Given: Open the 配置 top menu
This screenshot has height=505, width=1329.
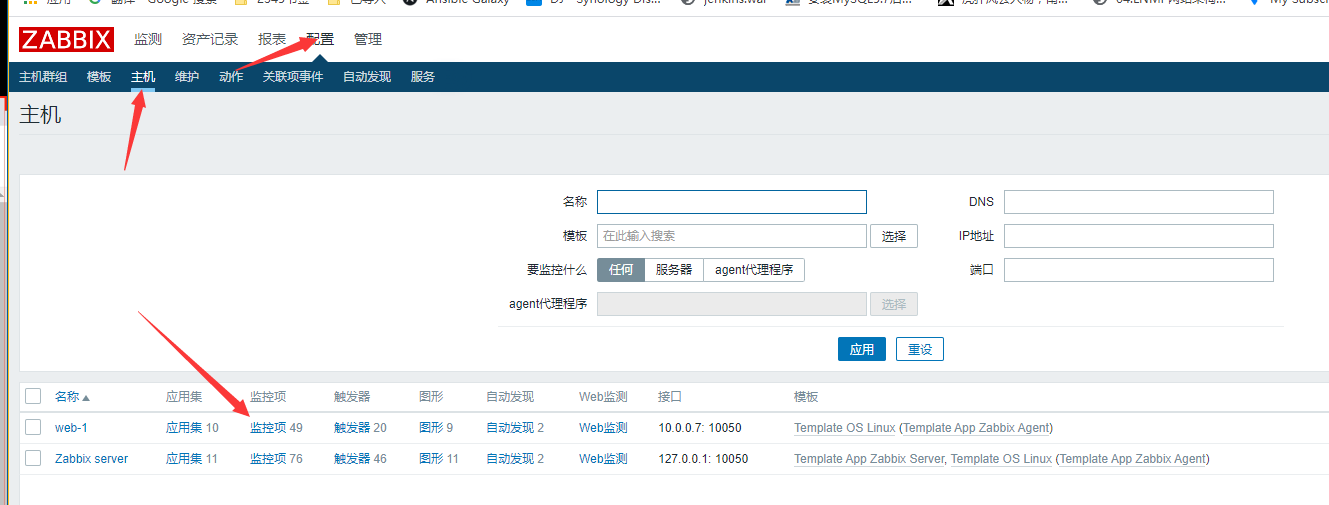Looking at the screenshot, I should click(x=320, y=40).
